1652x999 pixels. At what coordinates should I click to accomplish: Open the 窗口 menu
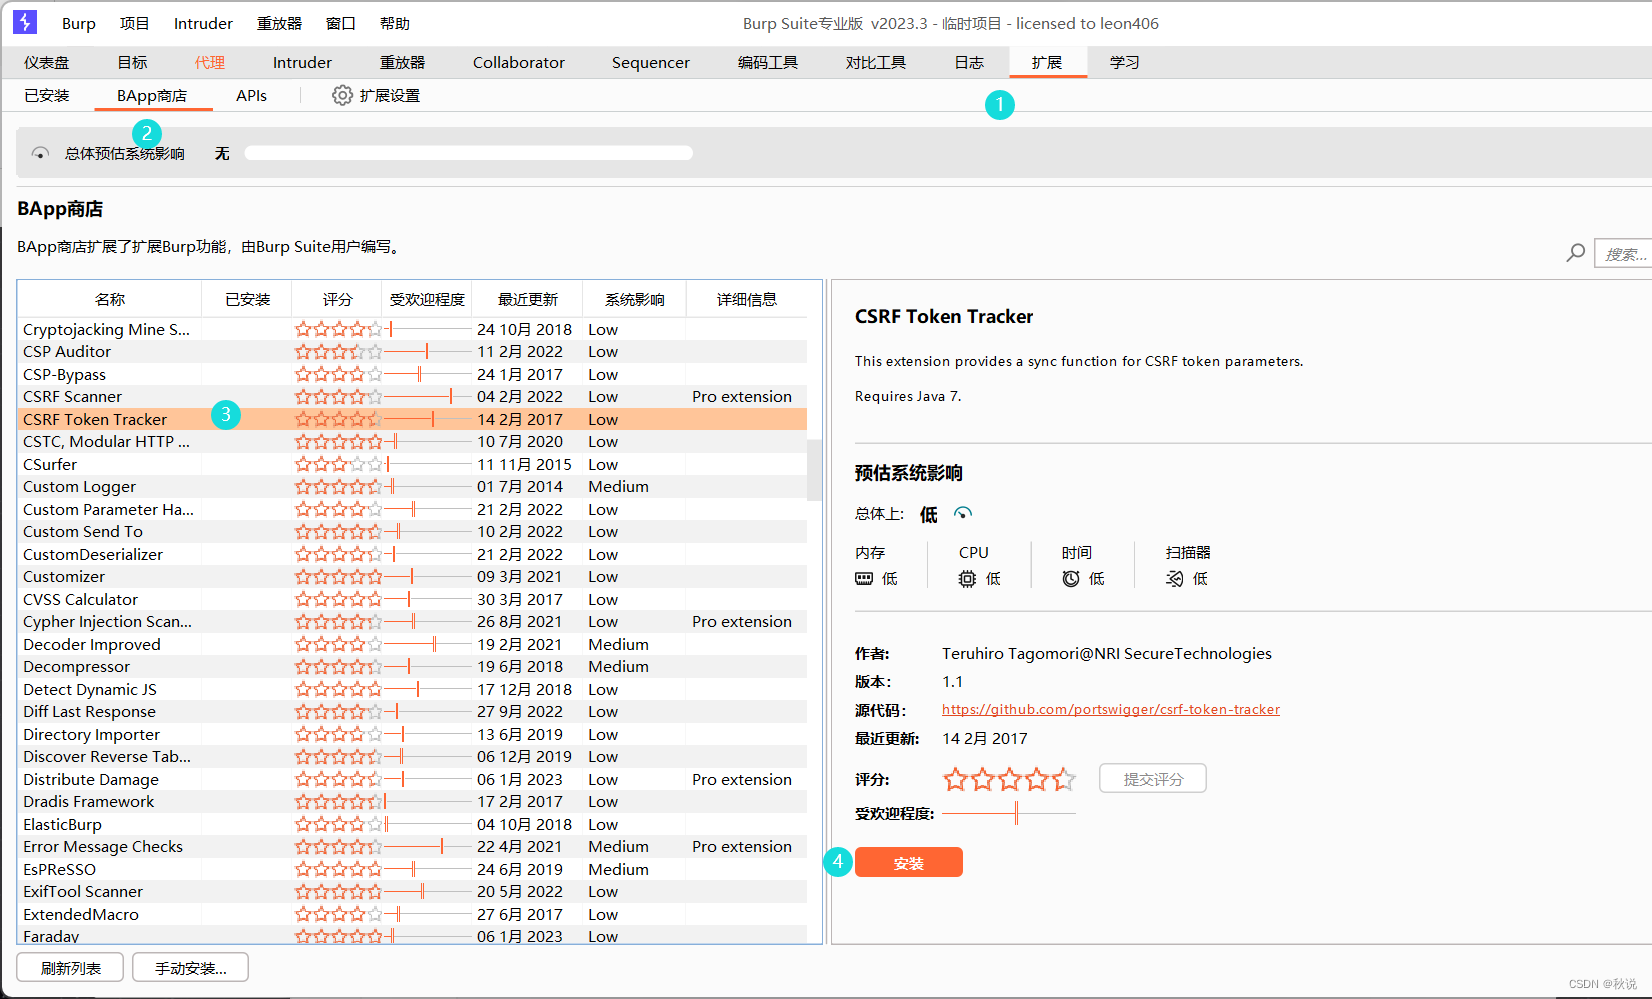[x=341, y=23]
